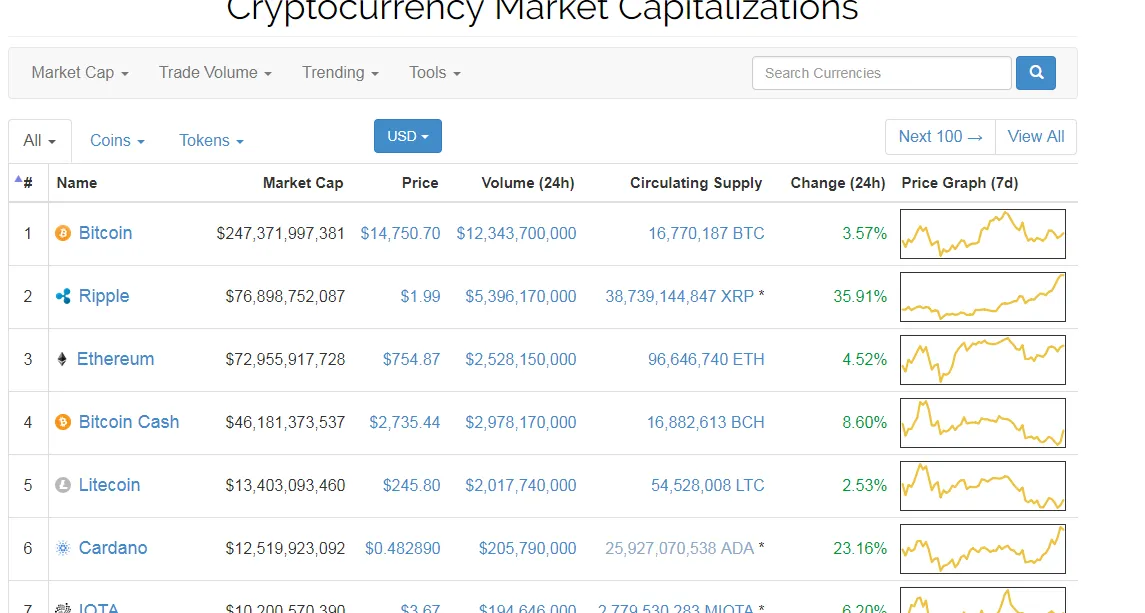This screenshot has width=1145, height=613.
Task: Open the Bitcoin currency link
Action: pos(105,233)
